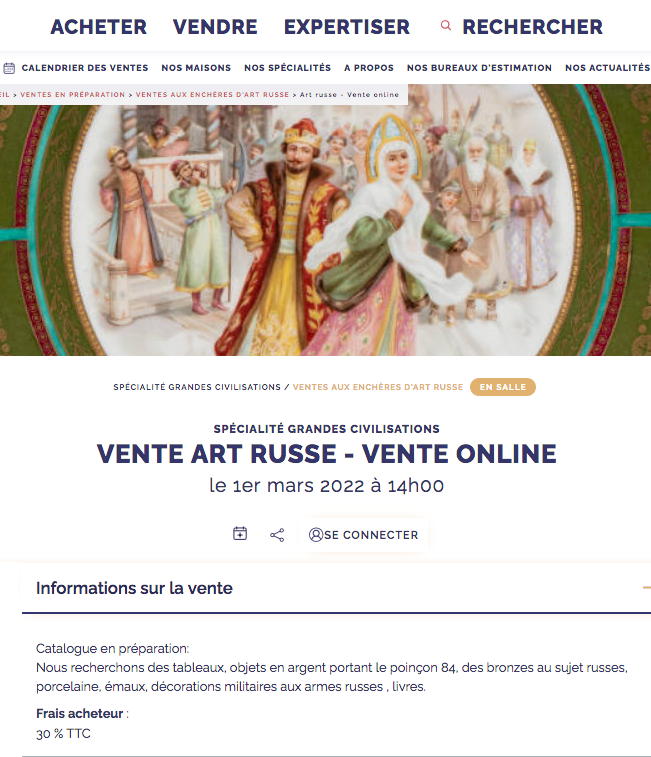Viewport: 651px width, 757px height.
Task: Click Rechercher in the top navigation
Action: pyautogui.click(x=532, y=27)
